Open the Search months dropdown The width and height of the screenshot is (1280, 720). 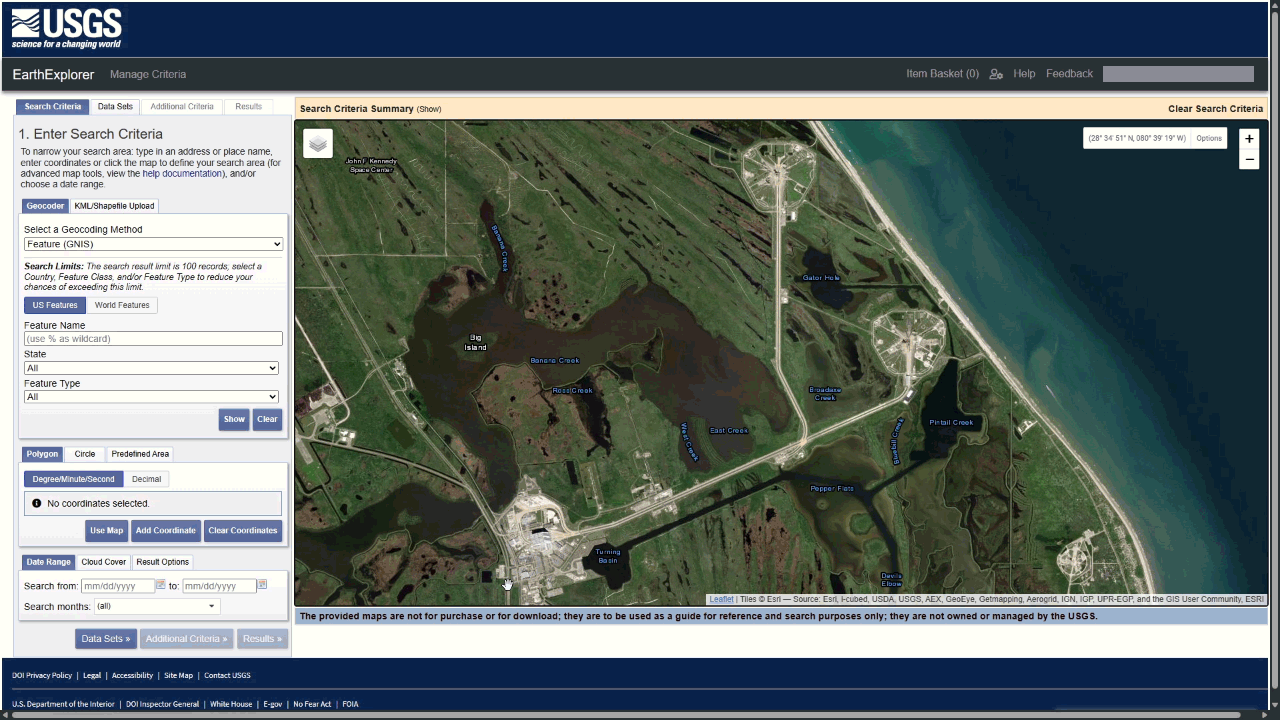(157, 606)
